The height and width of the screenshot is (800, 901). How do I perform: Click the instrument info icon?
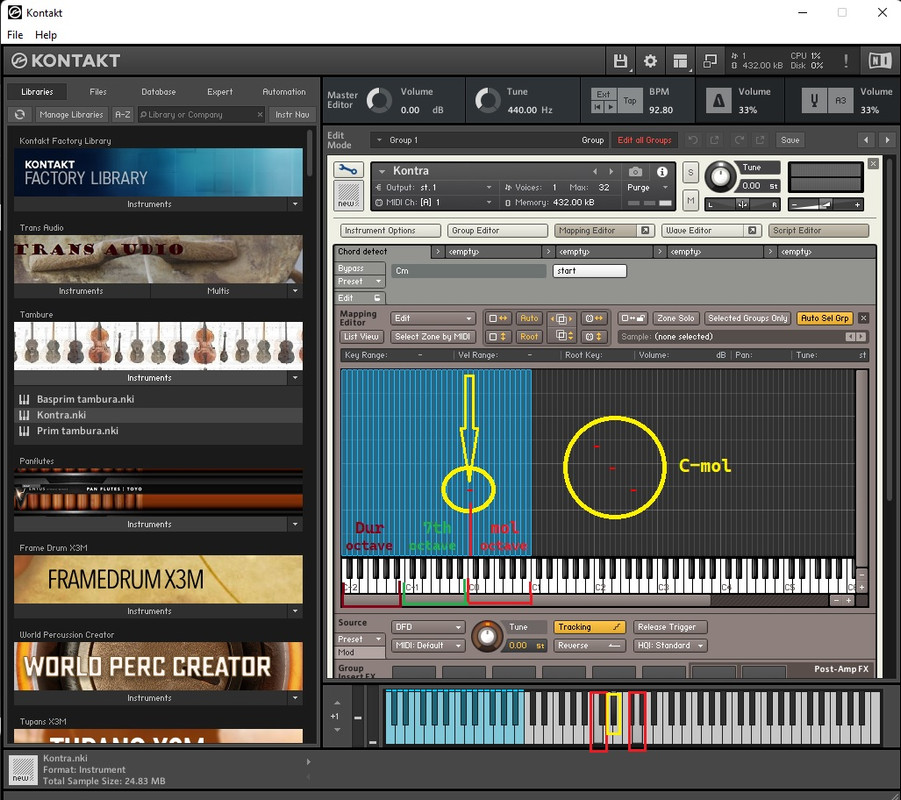662,171
